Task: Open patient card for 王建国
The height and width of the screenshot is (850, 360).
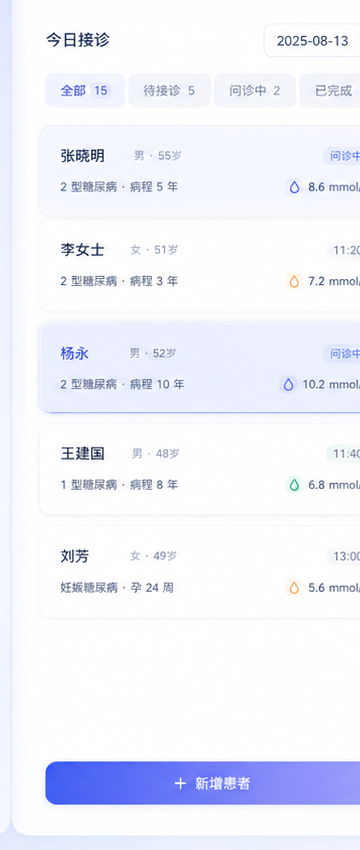Action: coord(200,469)
